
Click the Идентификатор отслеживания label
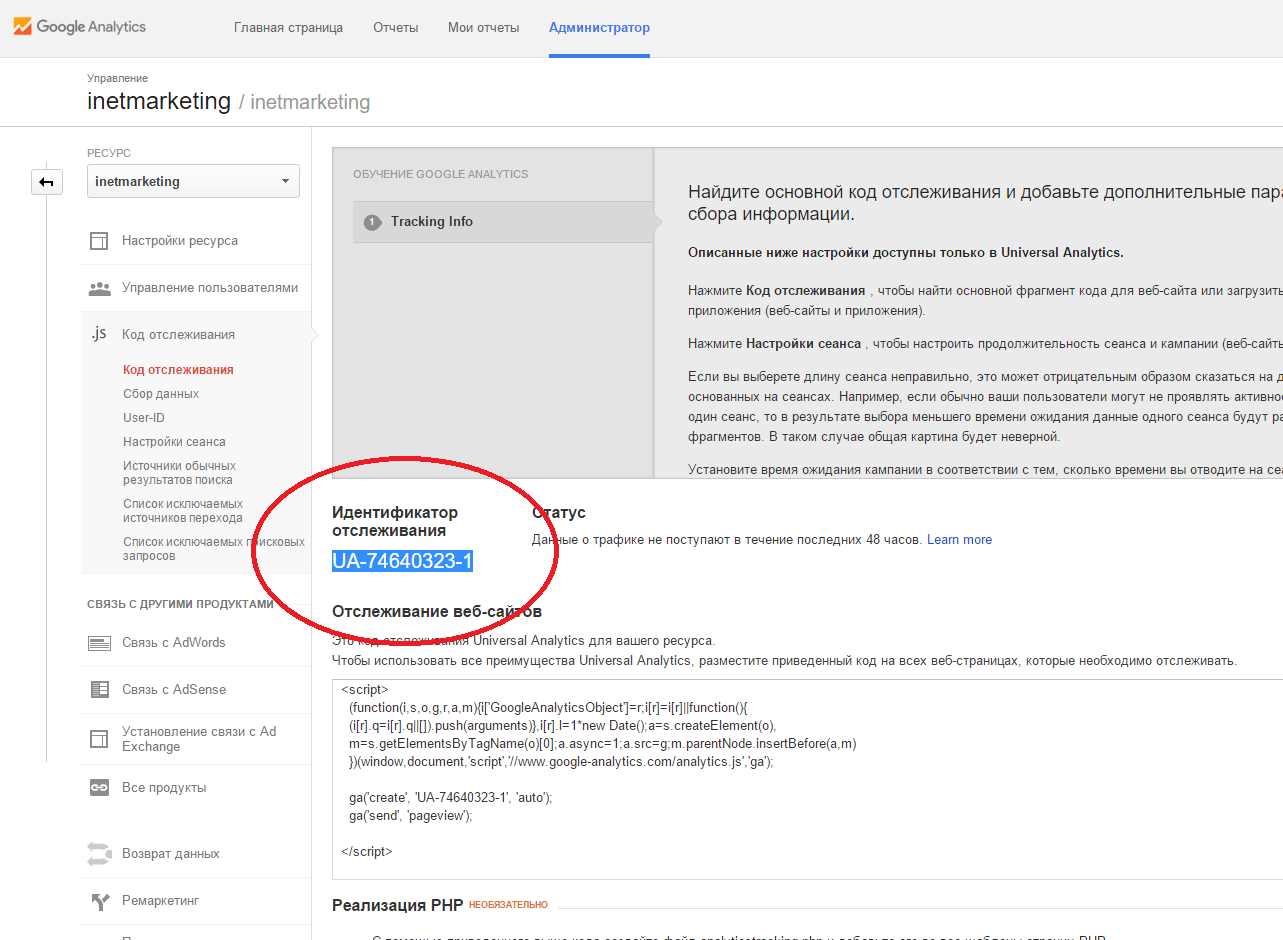coord(395,522)
